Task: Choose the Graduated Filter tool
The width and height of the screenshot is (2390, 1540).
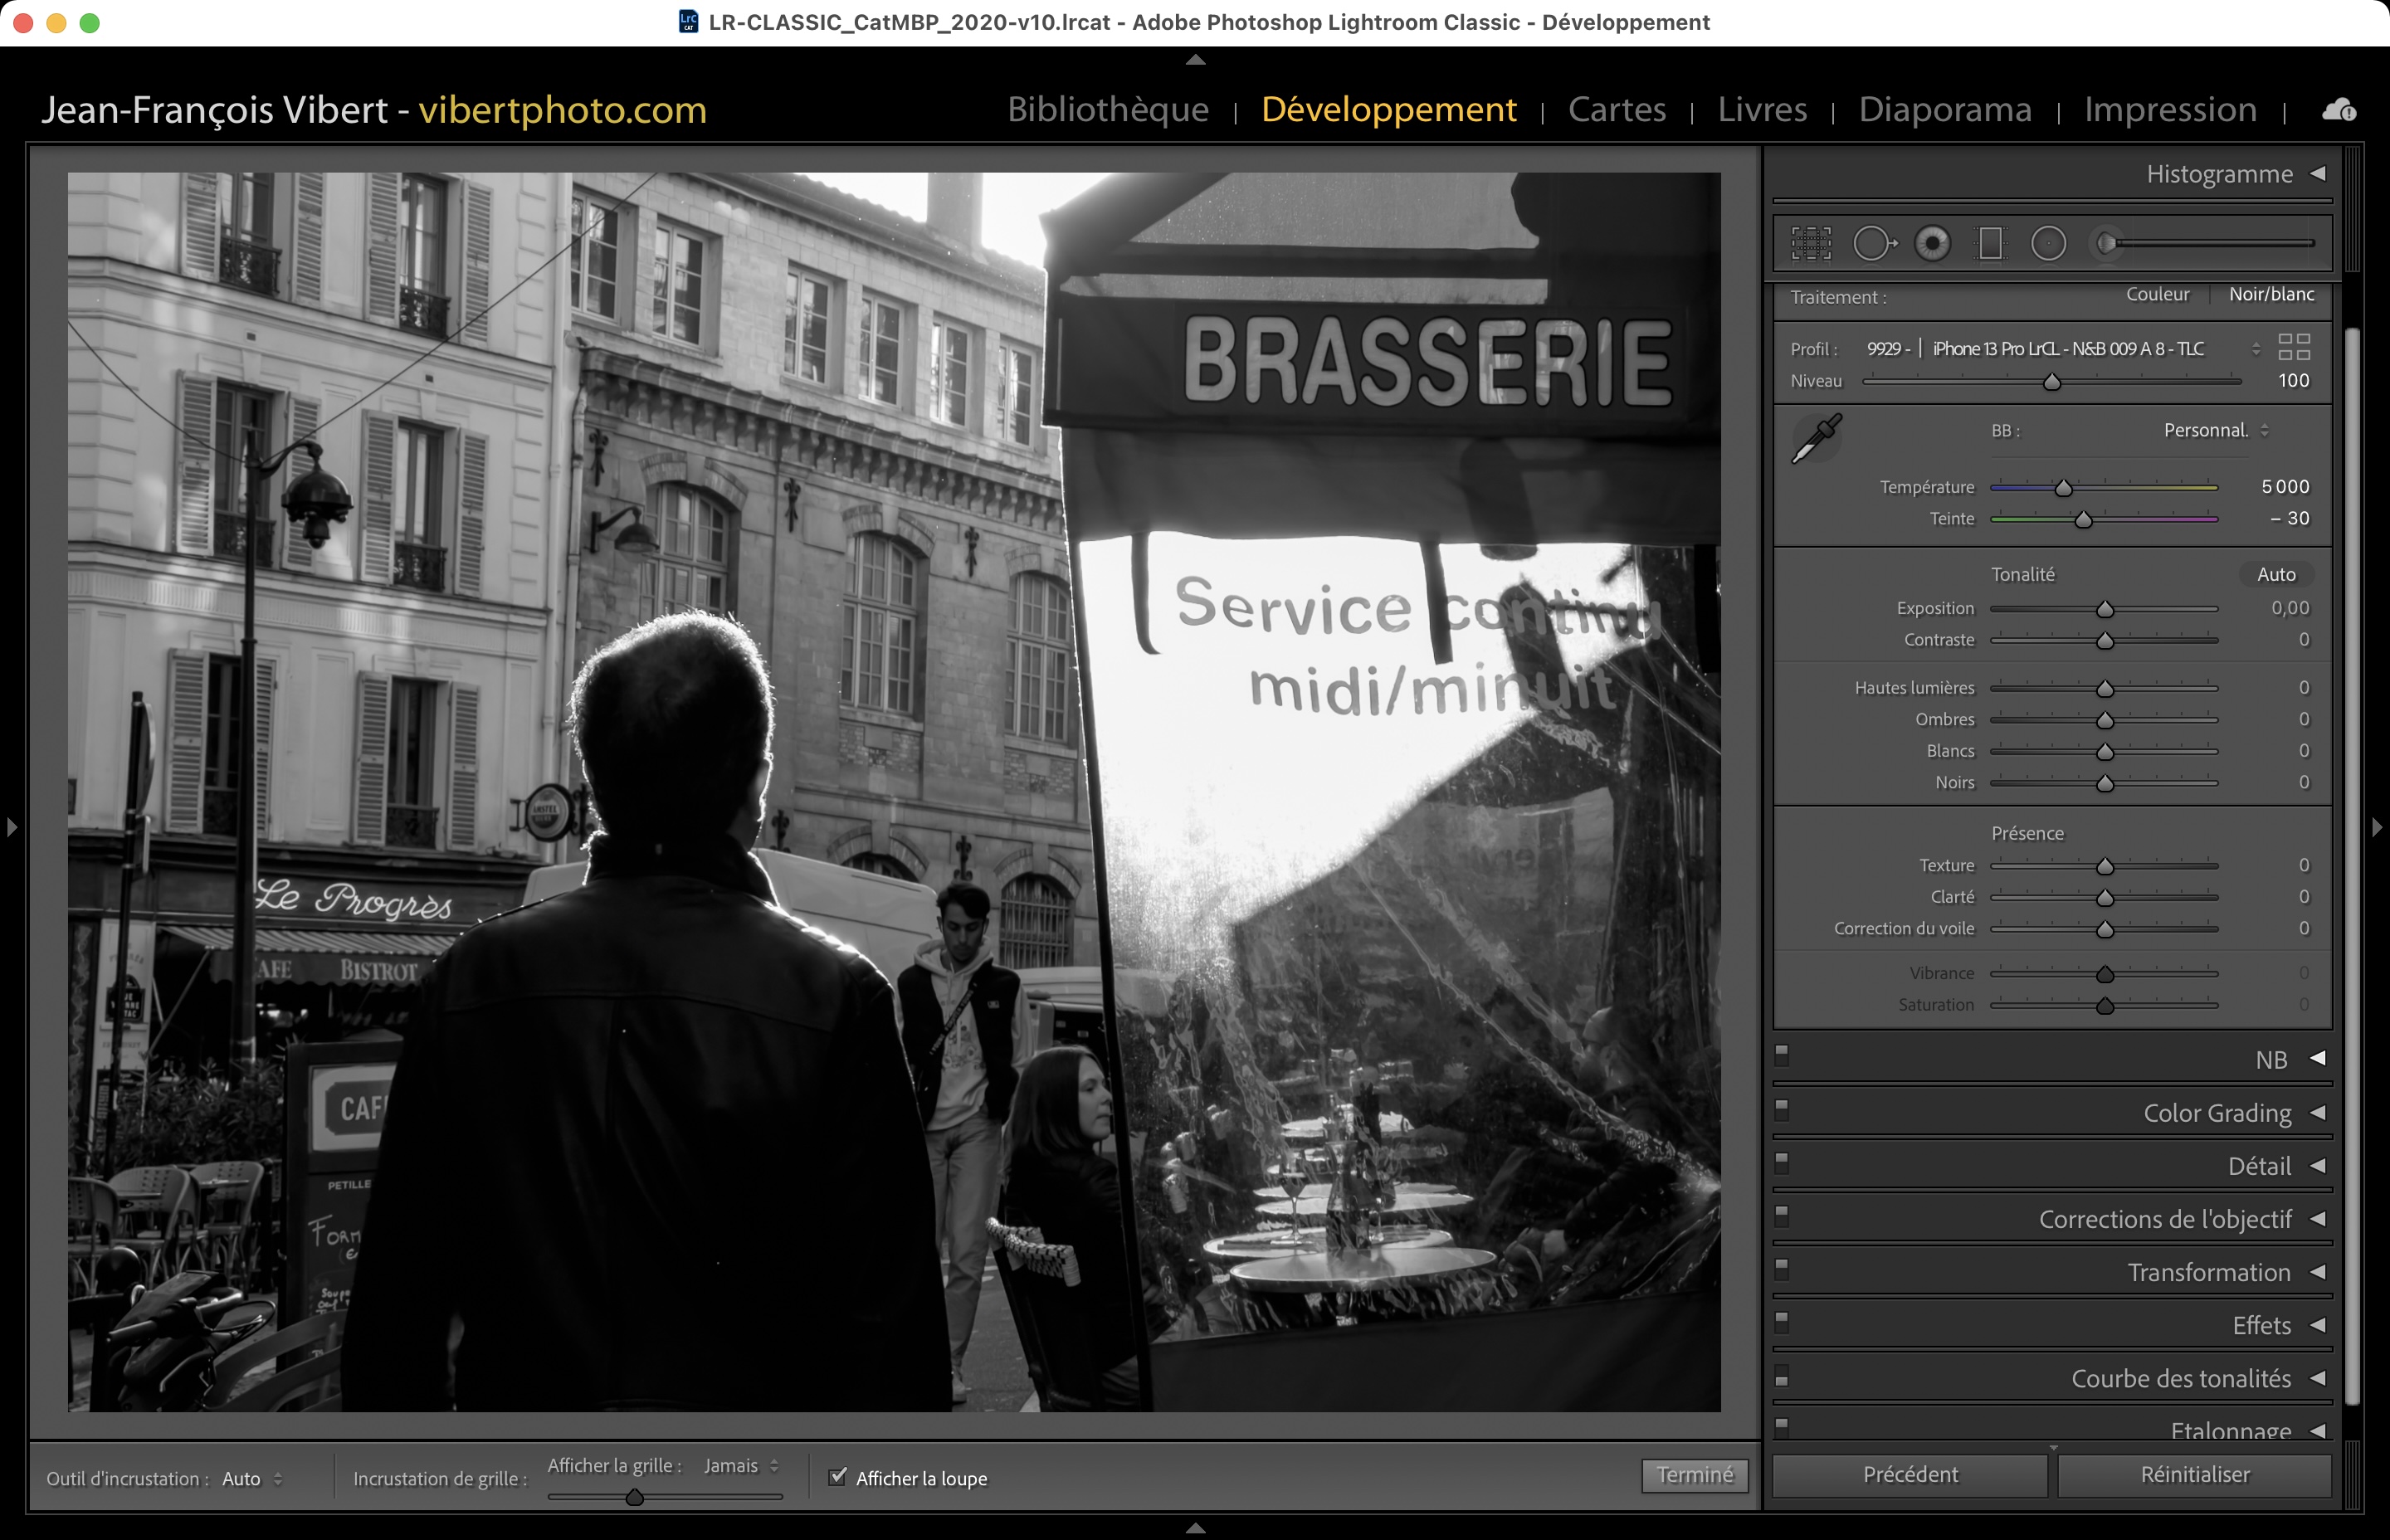Action: 1990,243
